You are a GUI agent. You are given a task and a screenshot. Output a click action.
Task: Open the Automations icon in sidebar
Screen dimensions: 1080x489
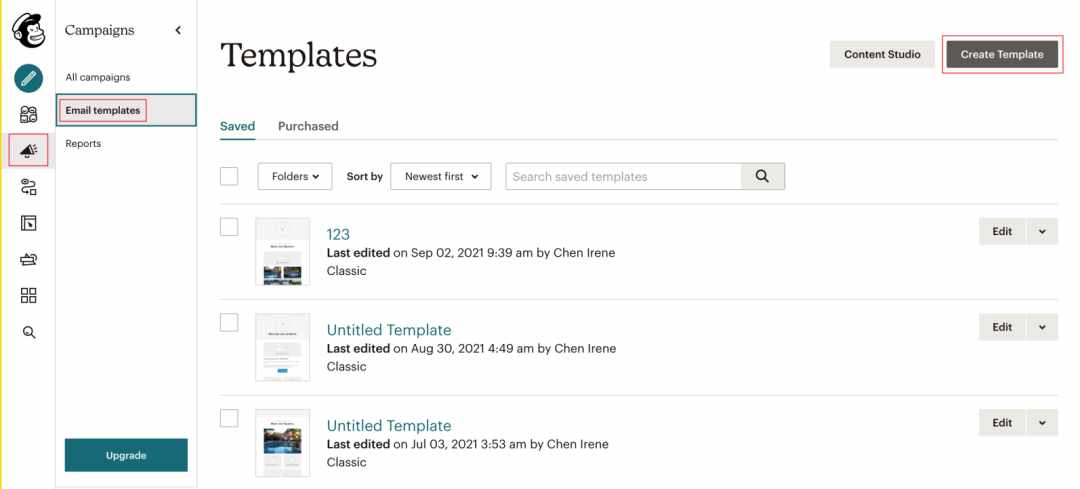[x=28, y=187]
